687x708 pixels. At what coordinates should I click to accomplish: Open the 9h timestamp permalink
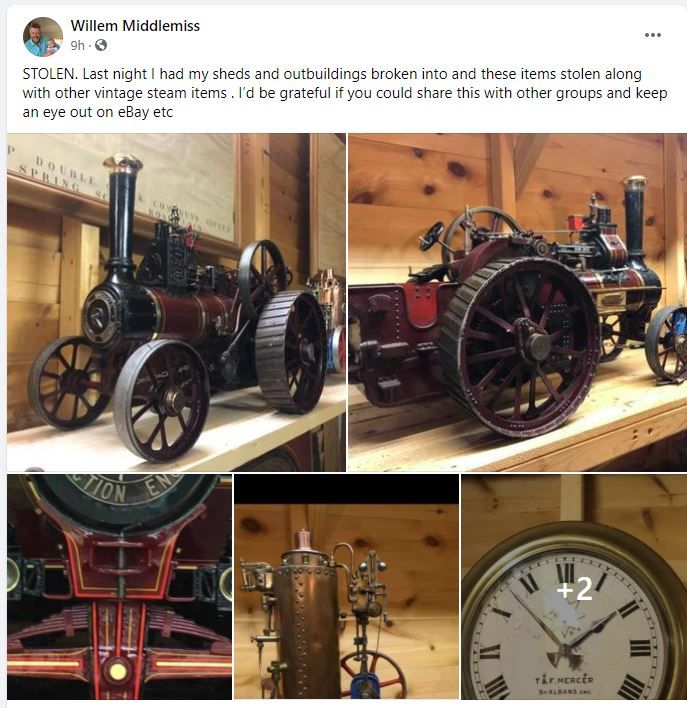tap(77, 45)
